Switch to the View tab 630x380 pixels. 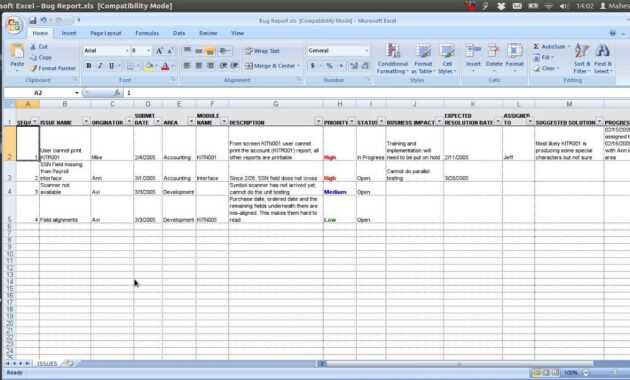(x=237, y=33)
